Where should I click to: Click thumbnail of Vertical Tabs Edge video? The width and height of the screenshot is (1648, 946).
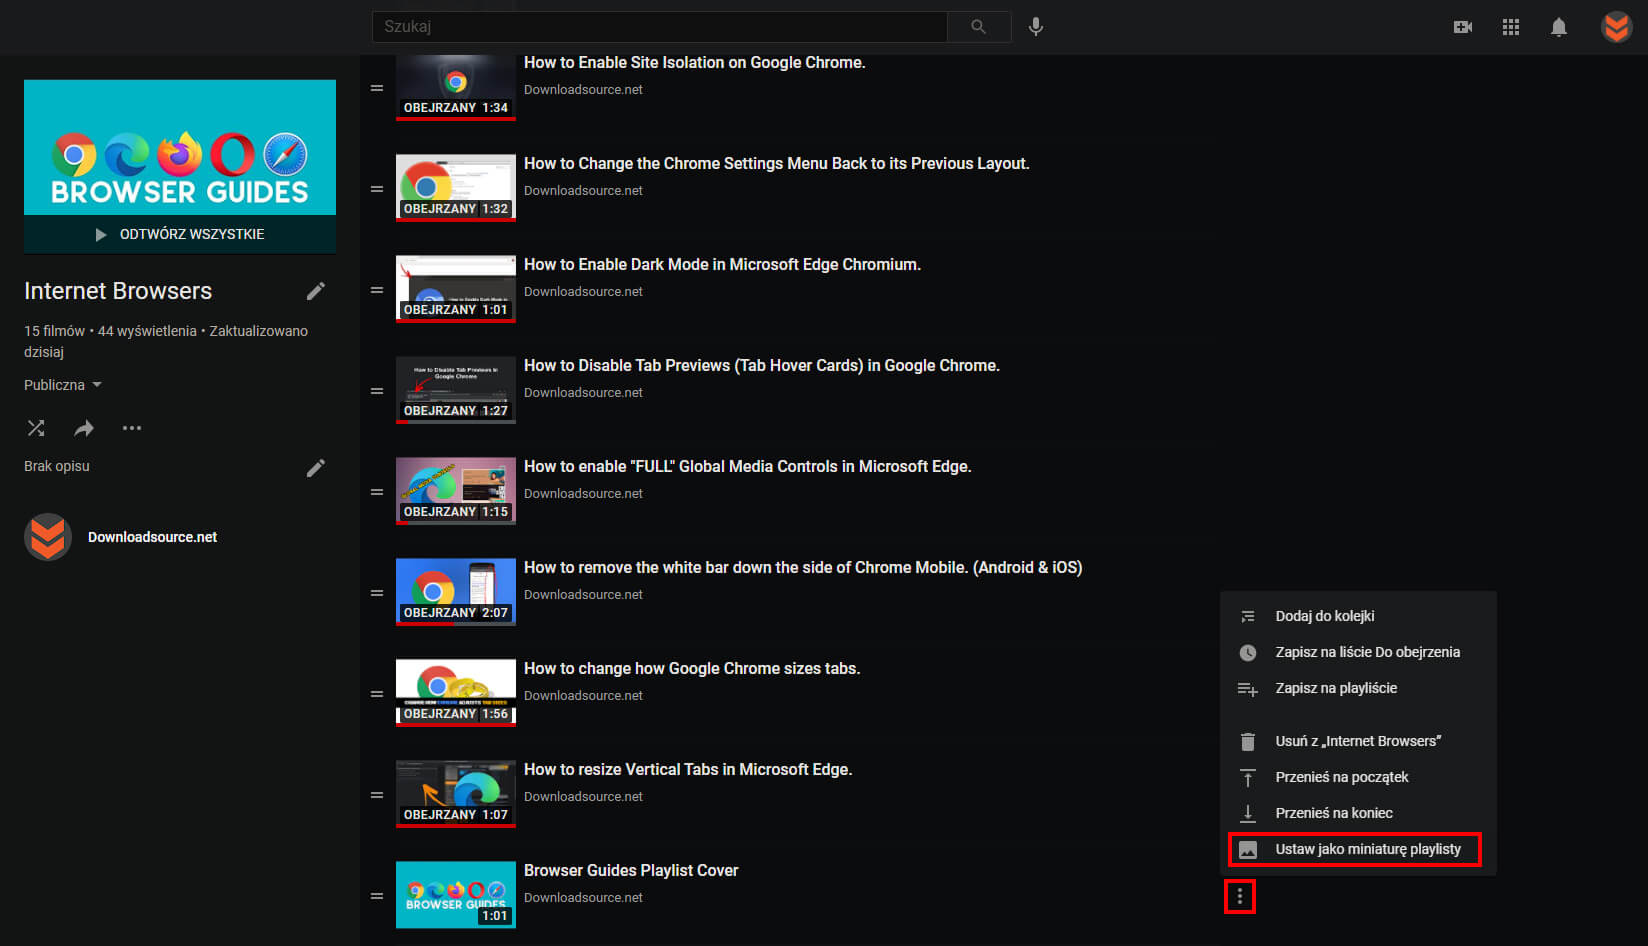tap(456, 794)
